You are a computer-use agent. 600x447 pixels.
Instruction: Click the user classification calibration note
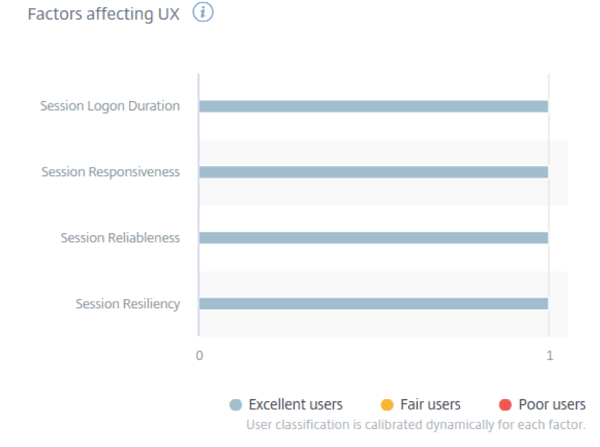[416, 424]
